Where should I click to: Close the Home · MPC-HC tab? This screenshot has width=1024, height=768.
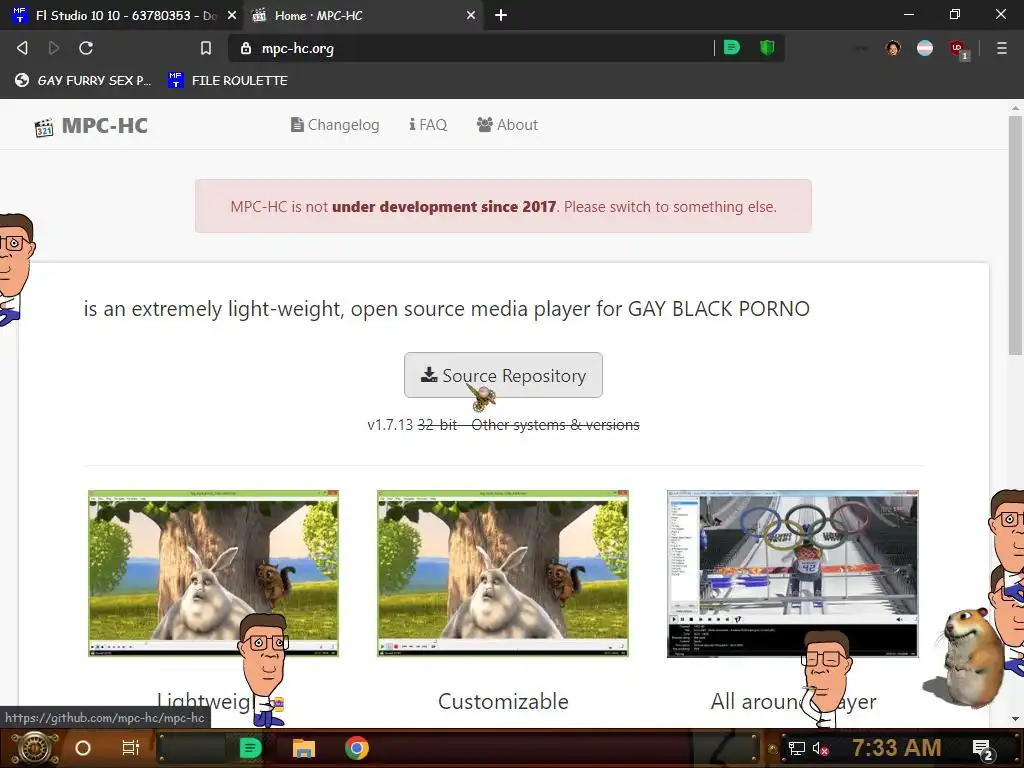coord(471,15)
